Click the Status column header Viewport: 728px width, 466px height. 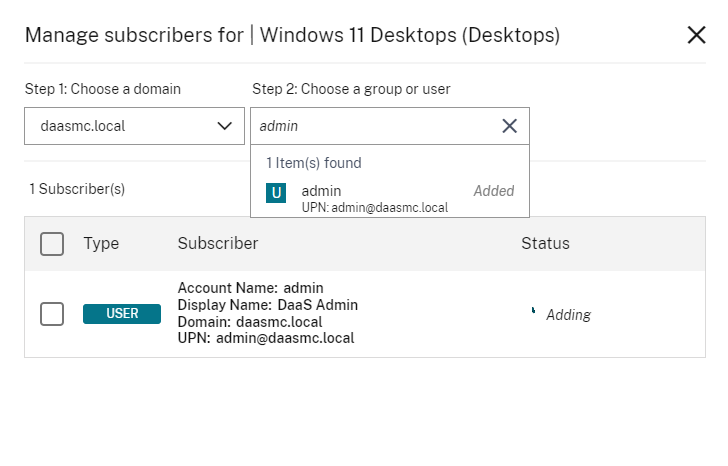(x=545, y=243)
